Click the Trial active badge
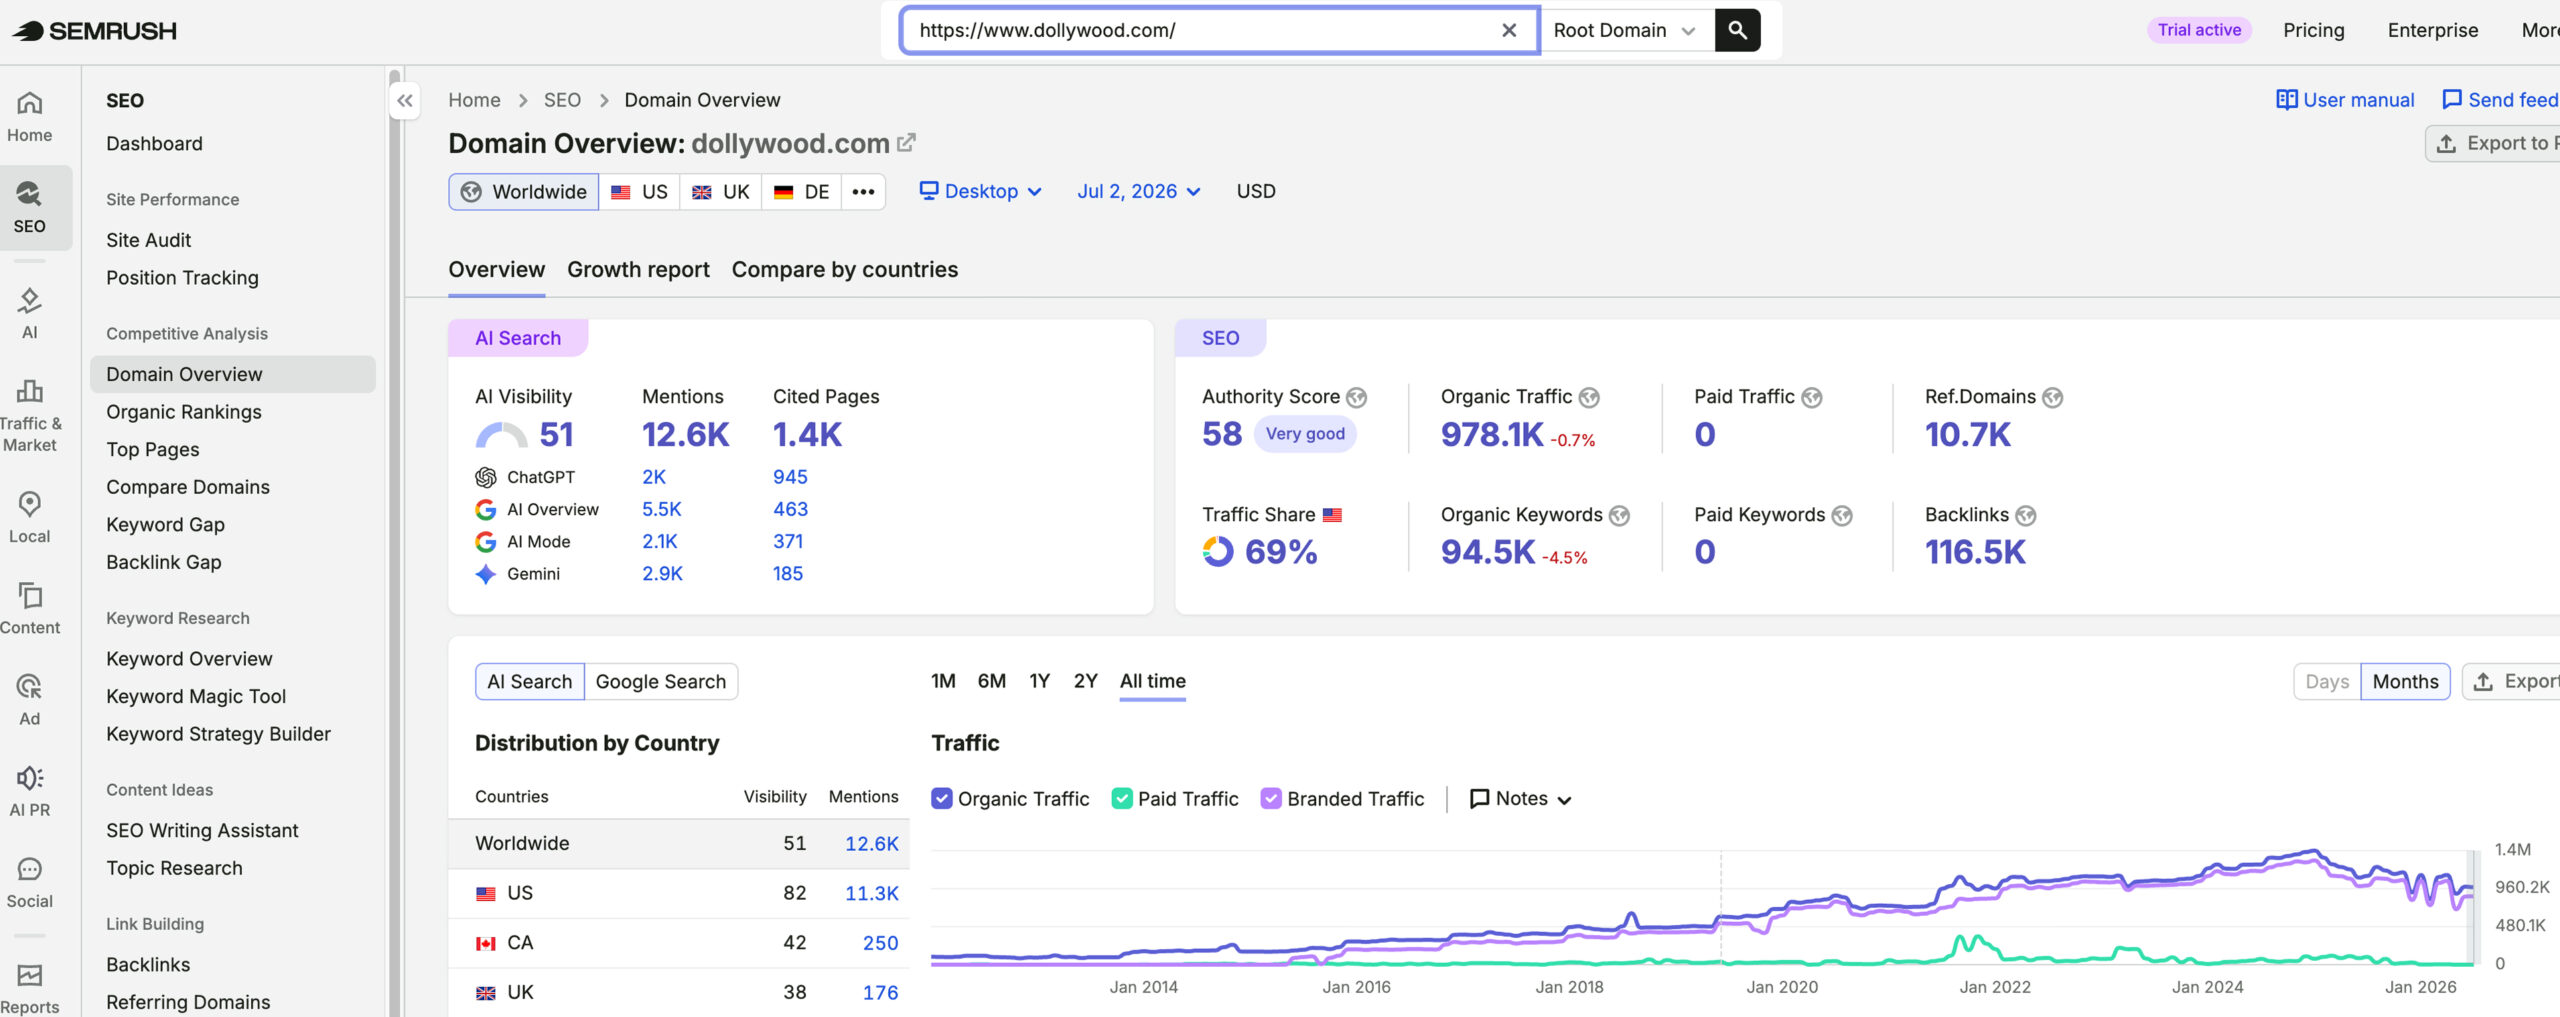This screenshot has width=2560, height=1017. 2199,30
